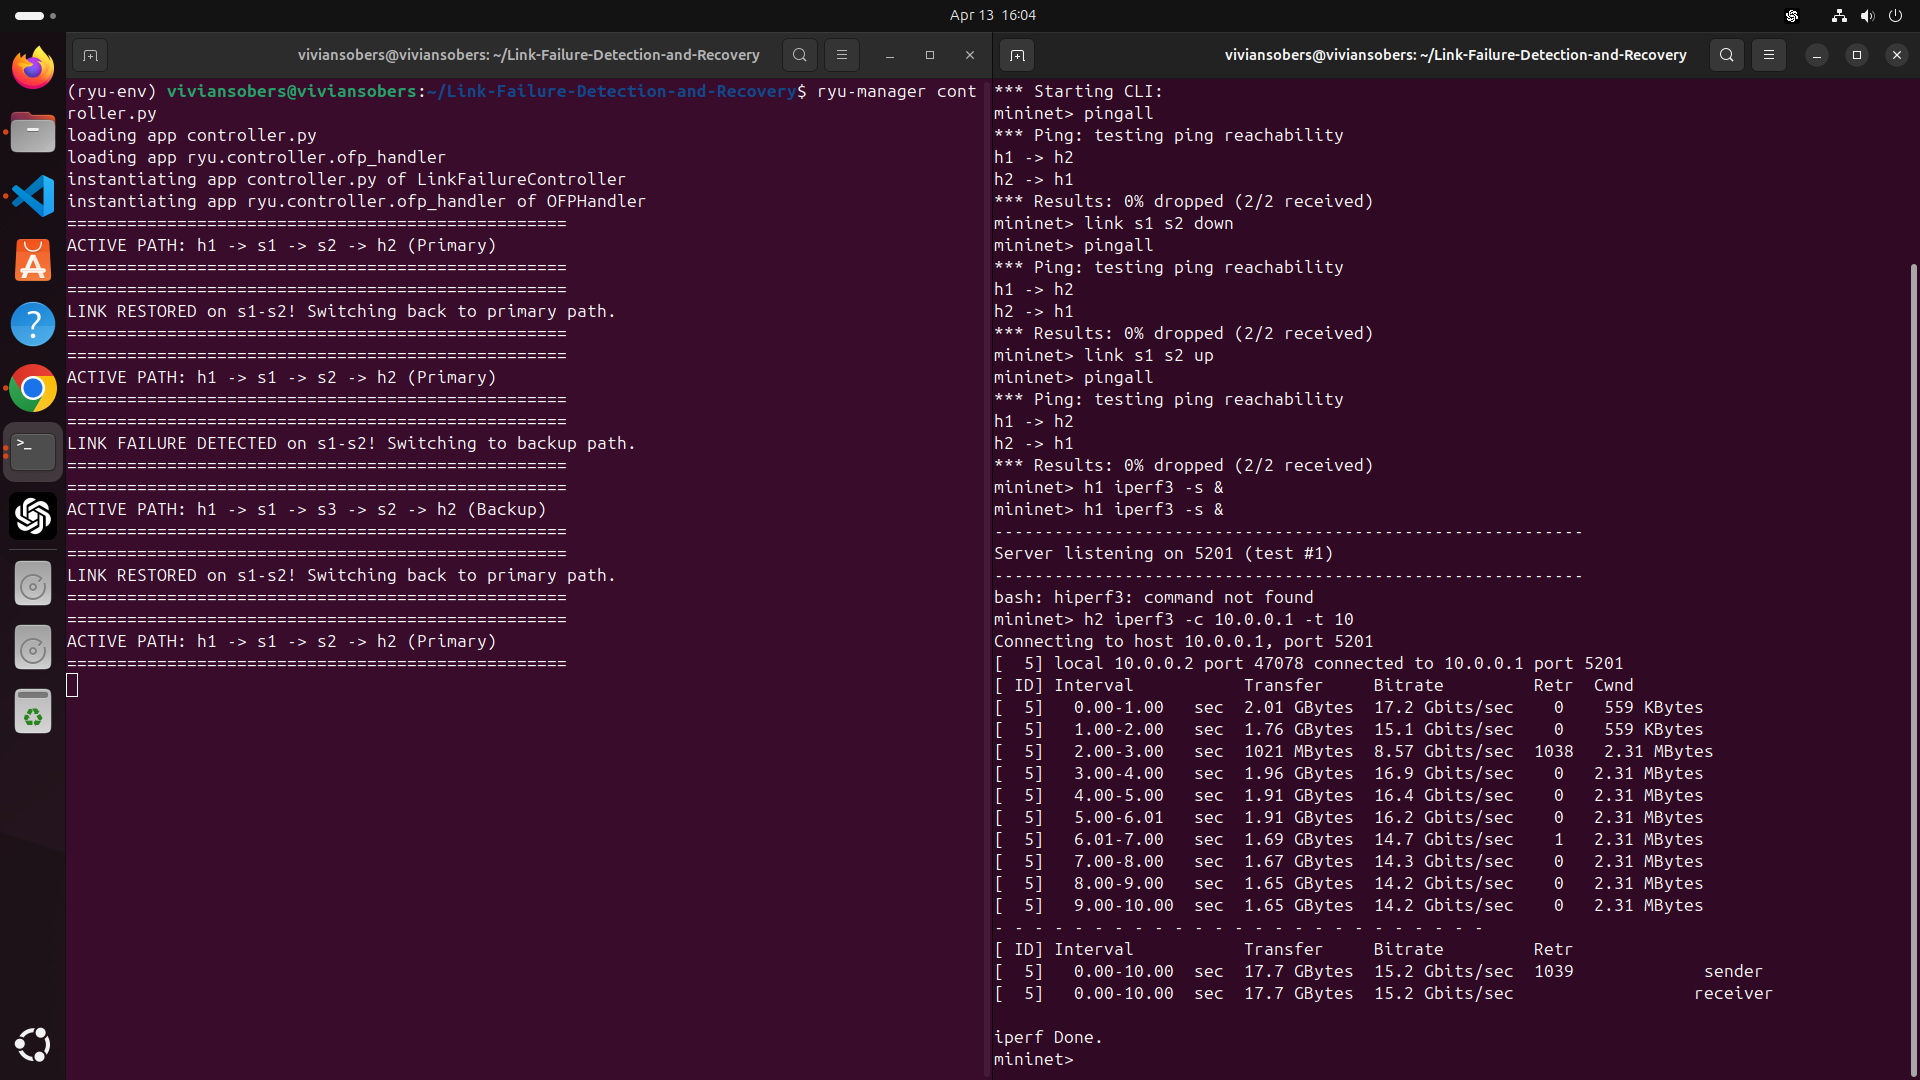Open Visual Studio Code from the dock
Viewport: 1920px width, 1080px height.
click(x=33, y=196)
